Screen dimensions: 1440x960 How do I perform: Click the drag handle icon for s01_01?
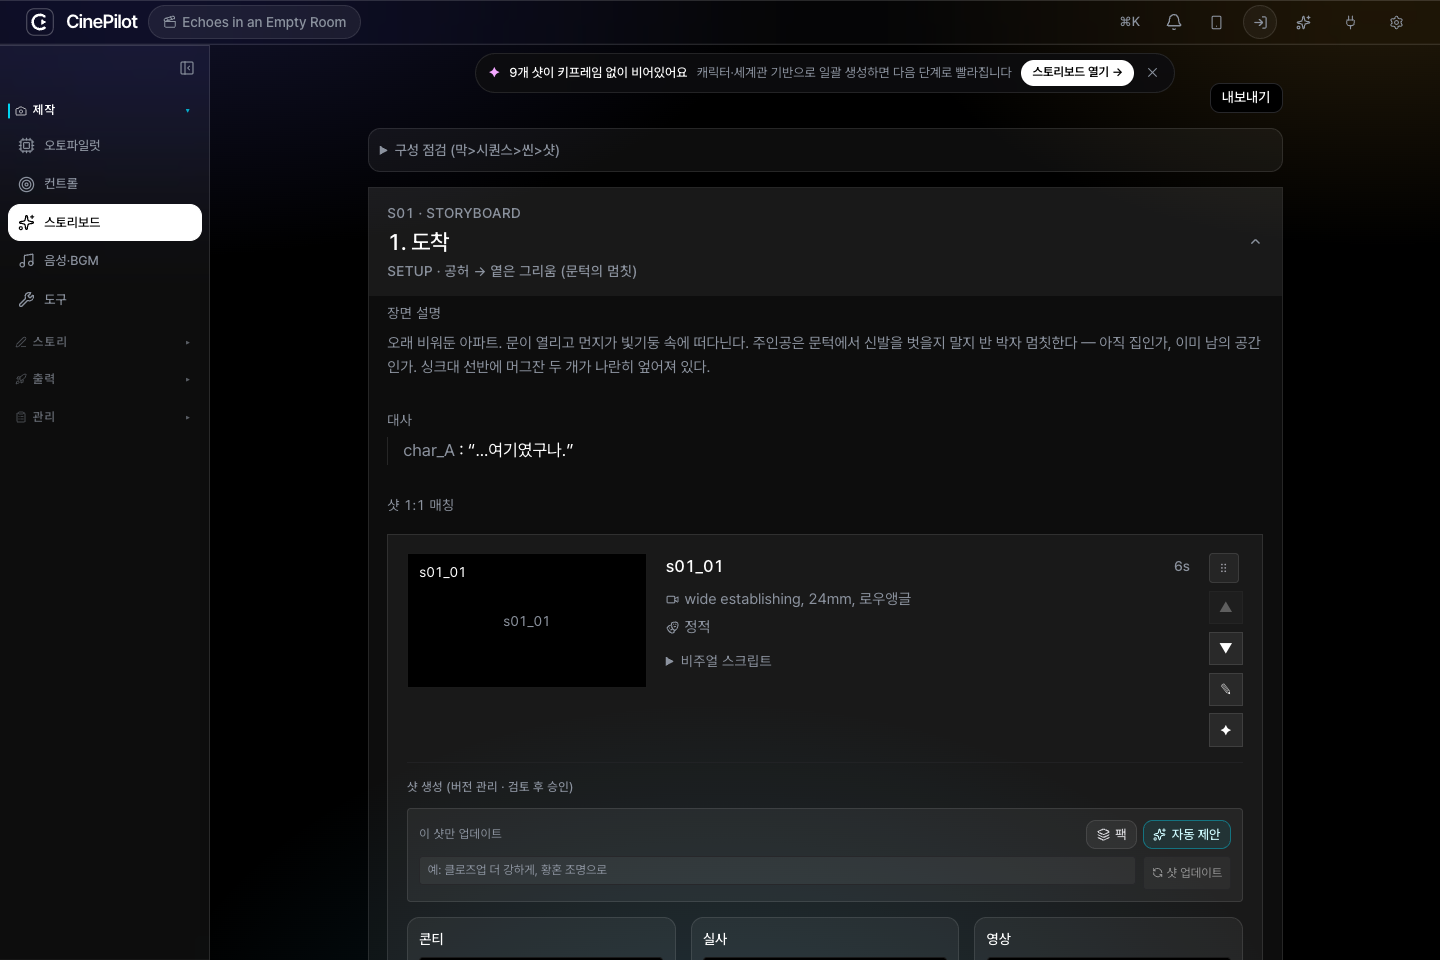pyautogui.click(x=1225, y=568)
